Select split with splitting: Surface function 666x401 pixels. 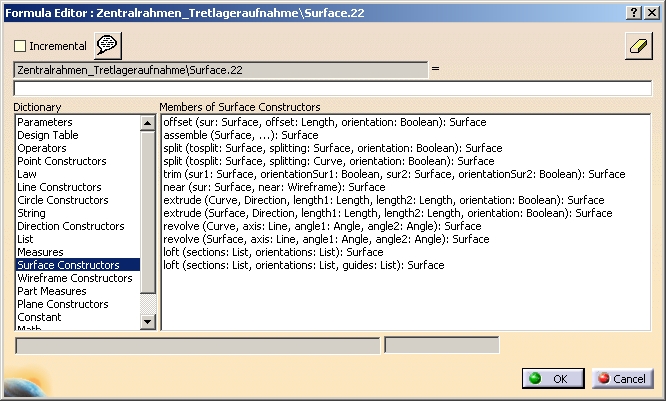click(333, 148)
